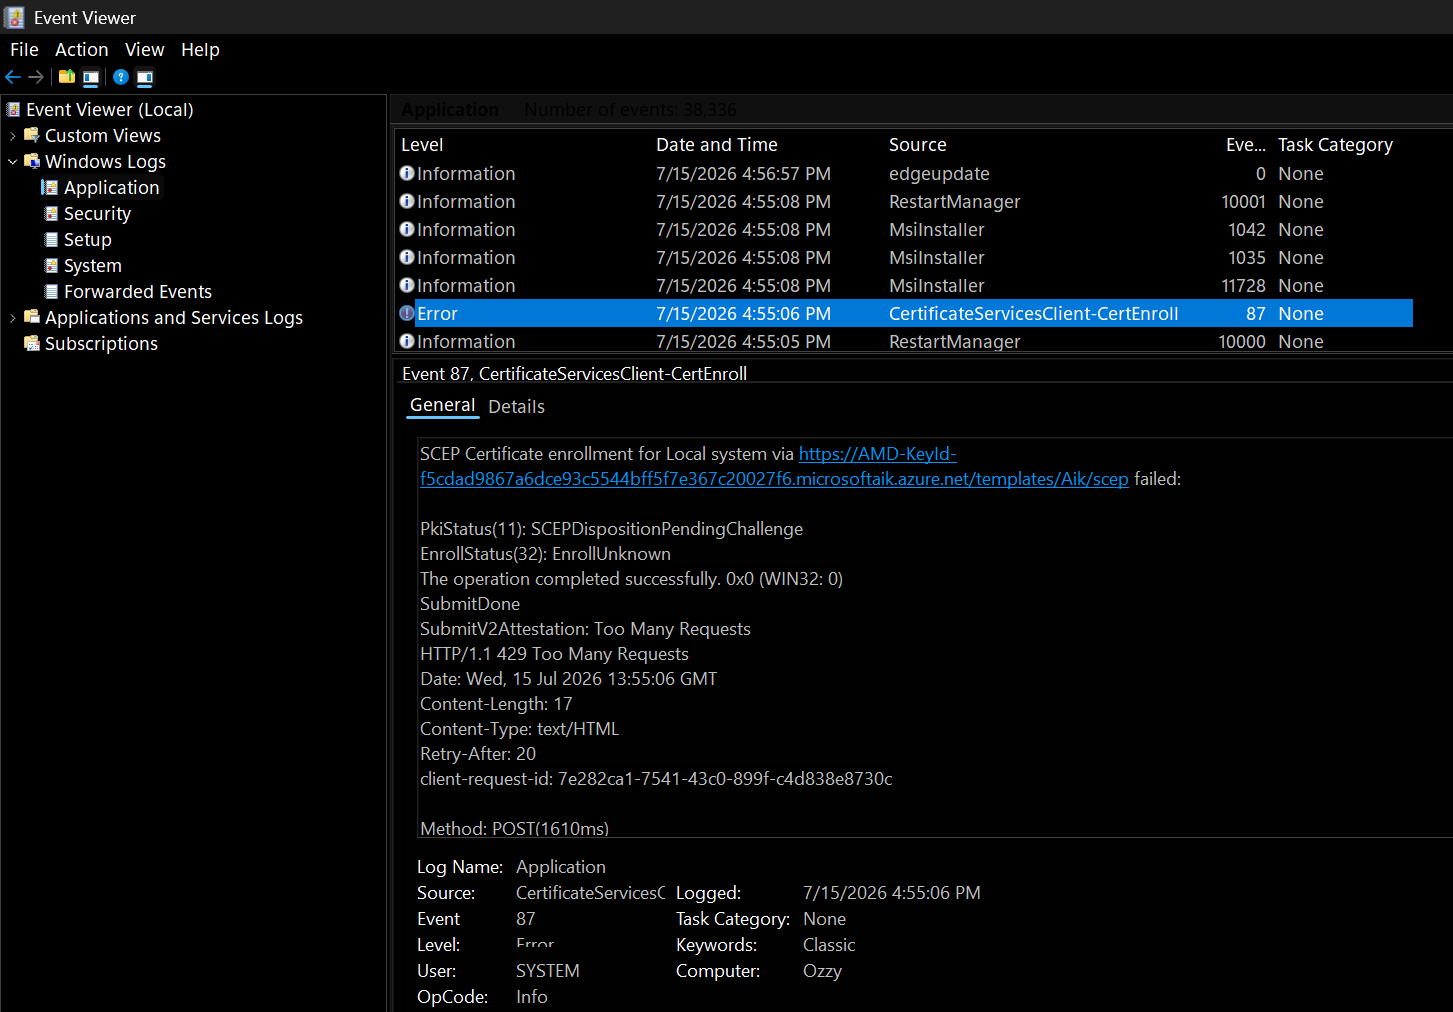Open Help via blue question mark icon
The image size is (1453, 1012).
click(x=121, y=77)
